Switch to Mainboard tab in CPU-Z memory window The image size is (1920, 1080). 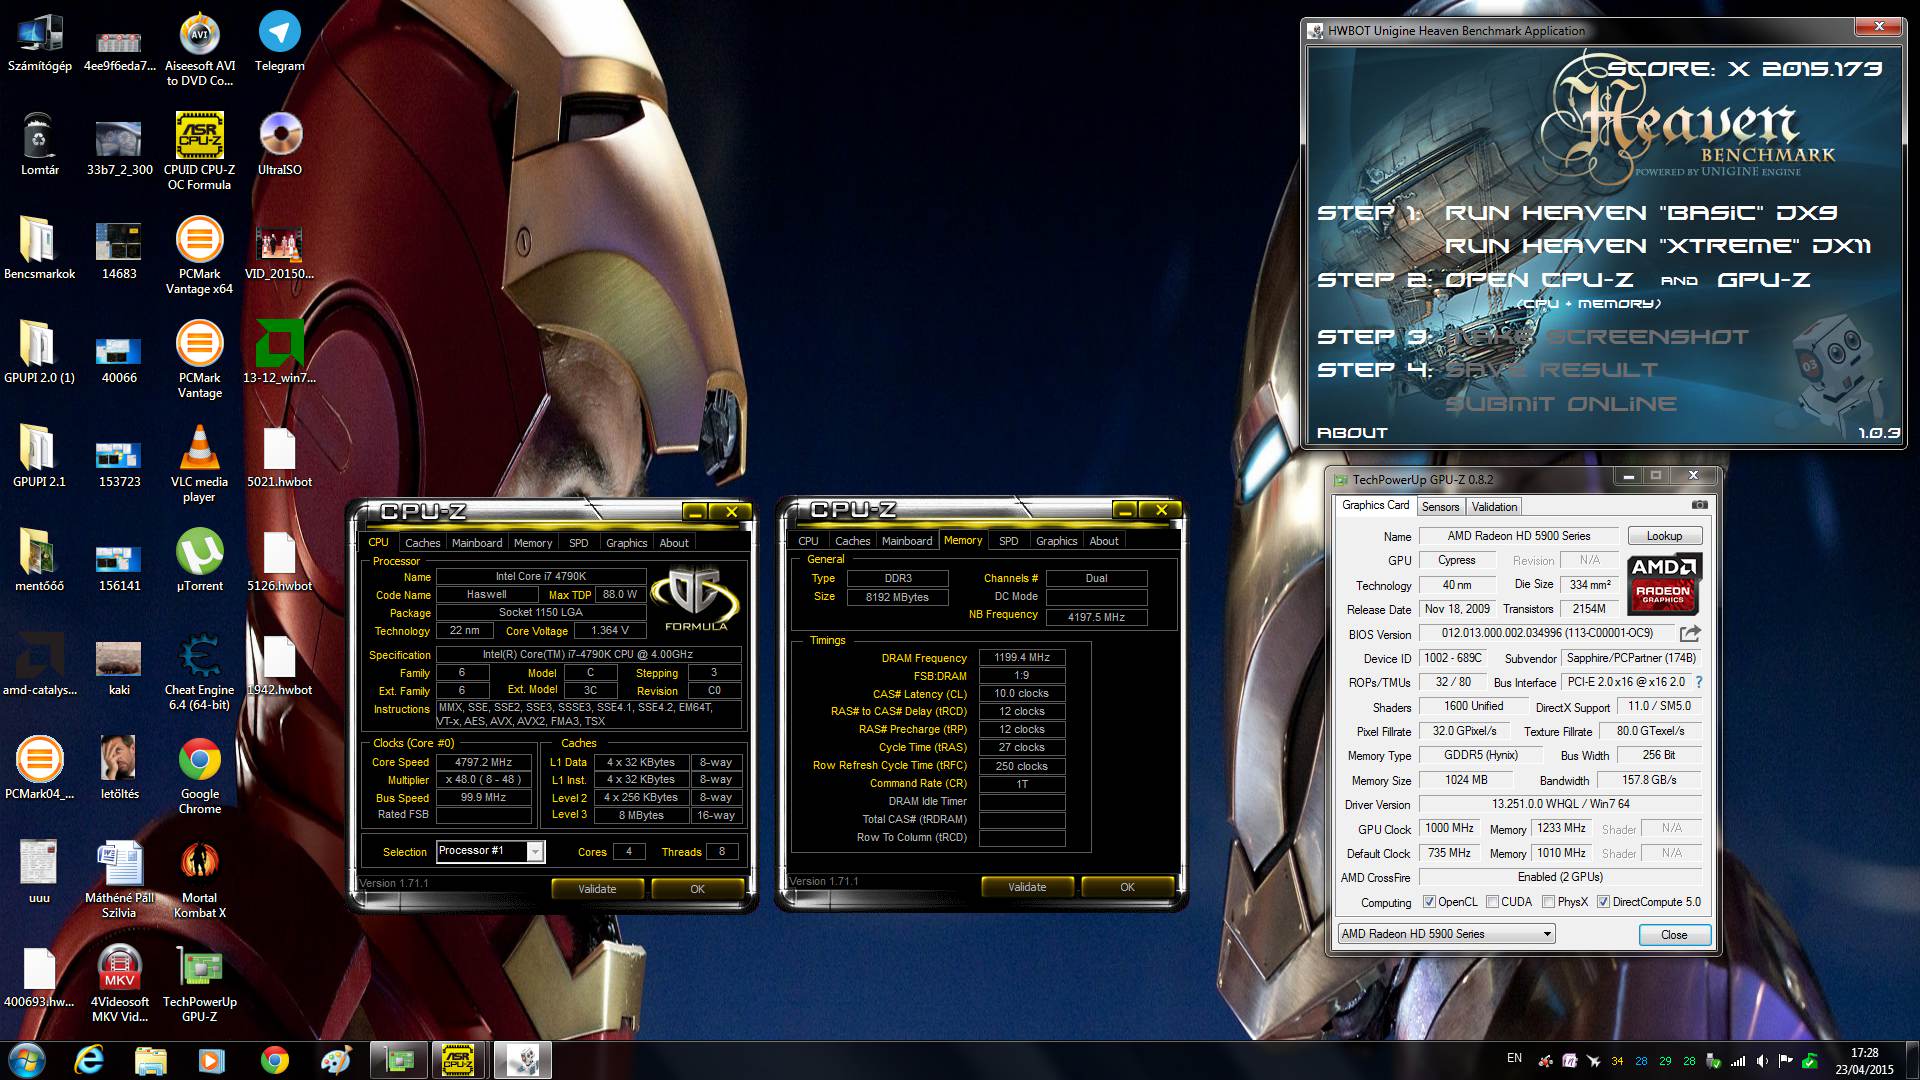point(907,541)
